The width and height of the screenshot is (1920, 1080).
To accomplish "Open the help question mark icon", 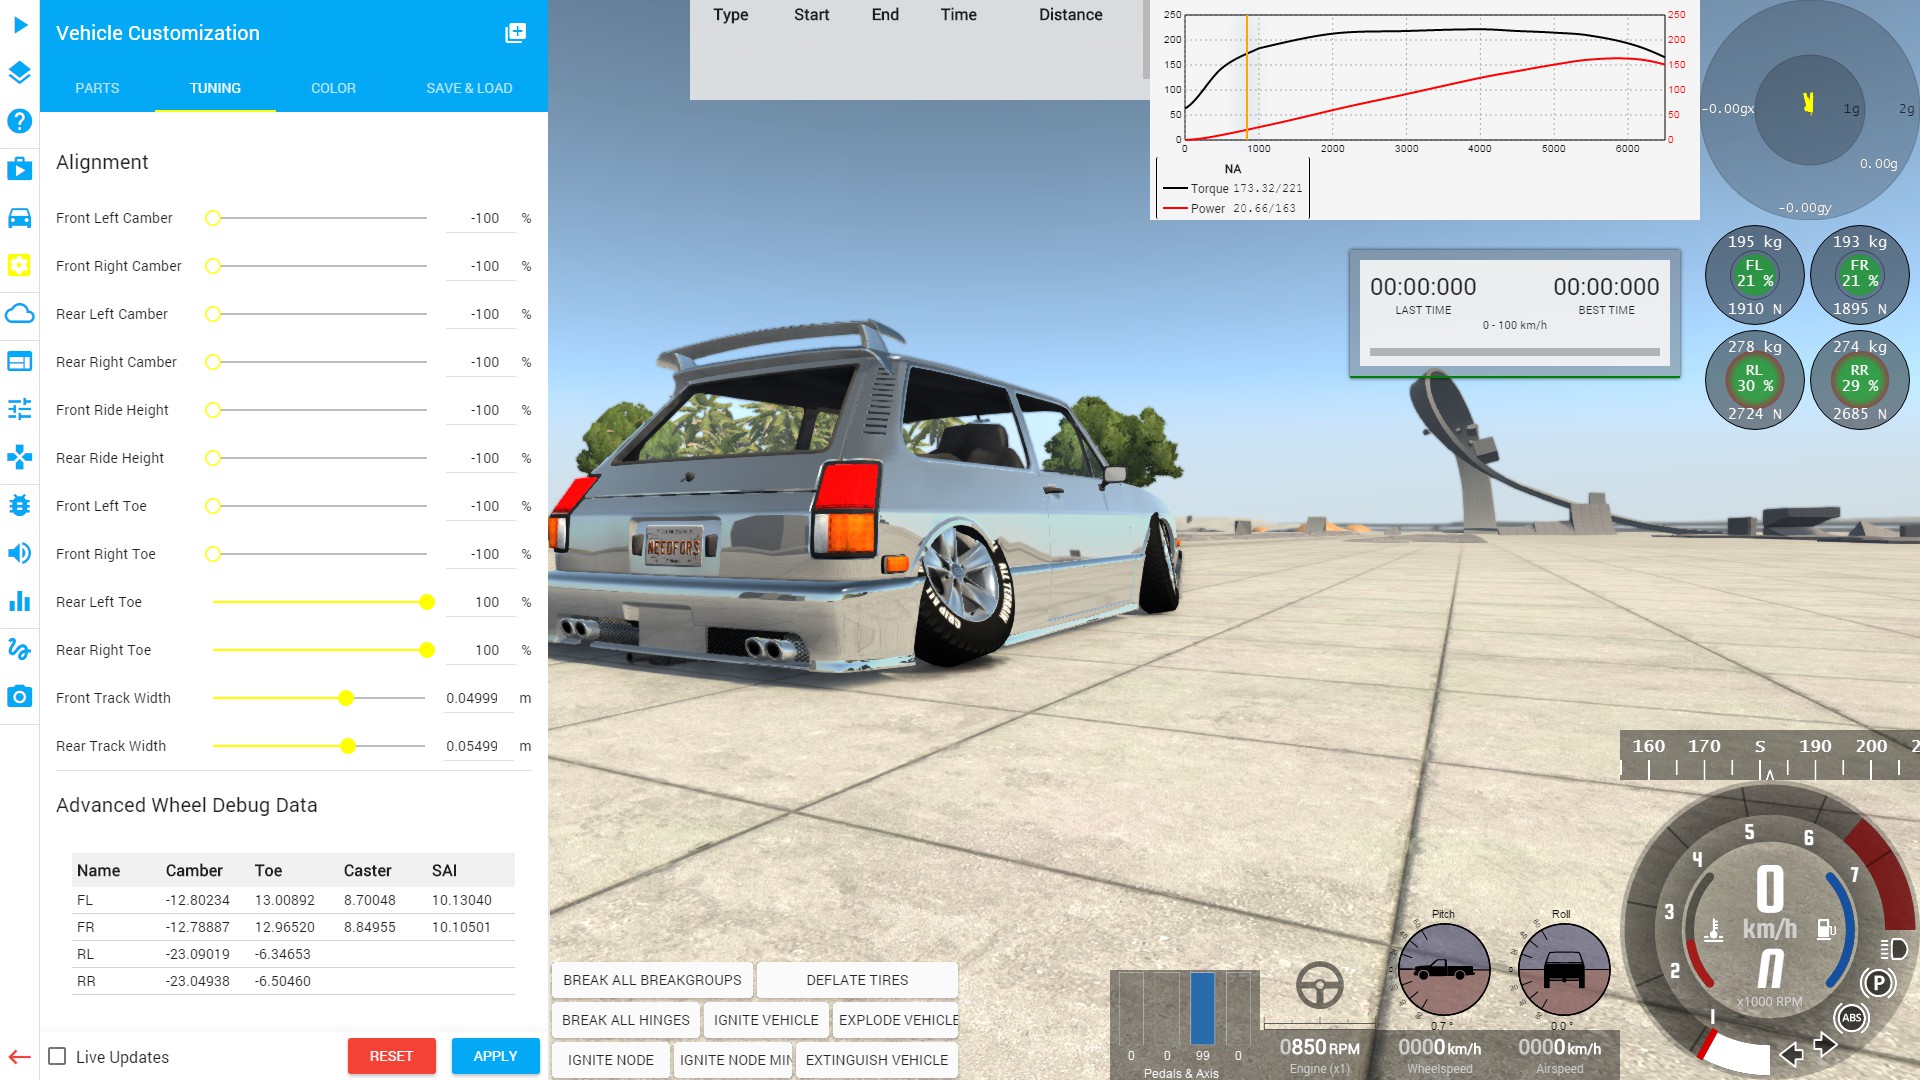I will (20, 121).
